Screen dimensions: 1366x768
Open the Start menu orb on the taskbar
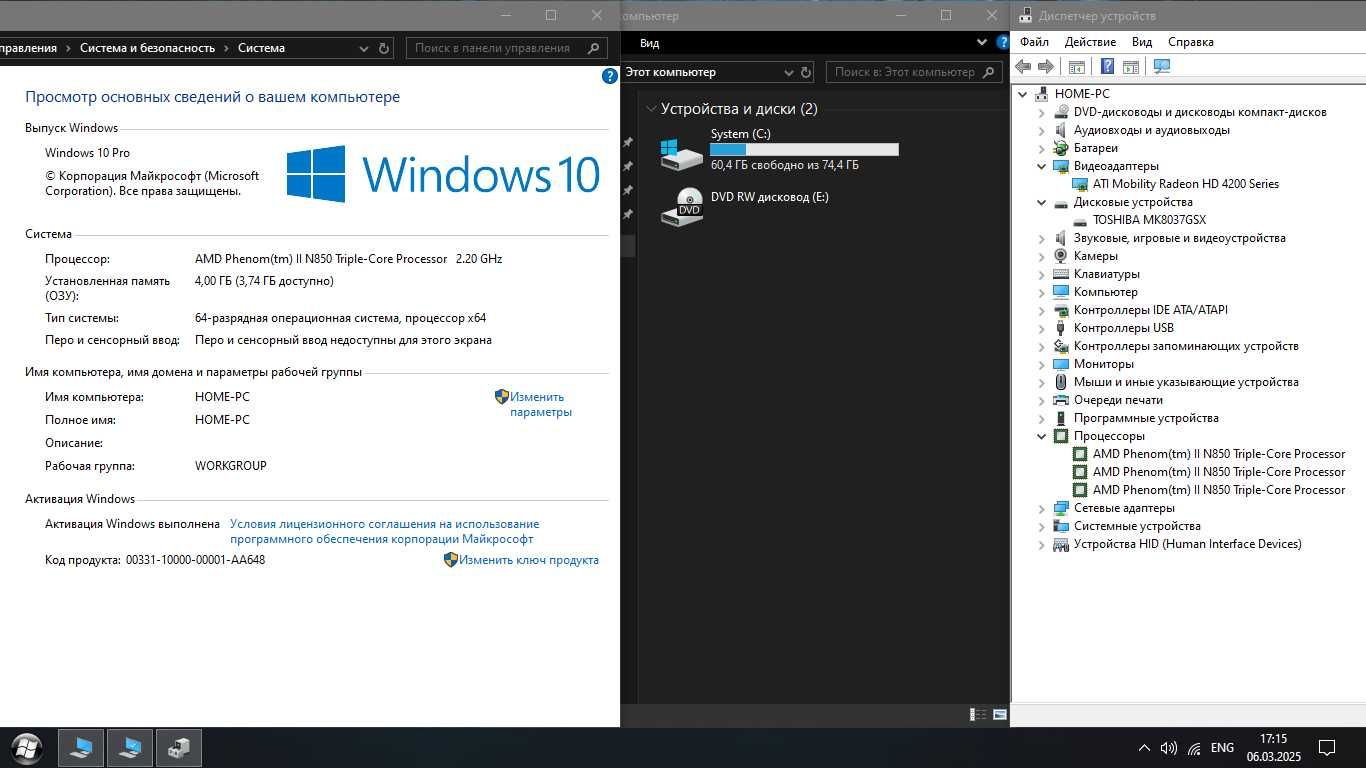click(27, 748)
